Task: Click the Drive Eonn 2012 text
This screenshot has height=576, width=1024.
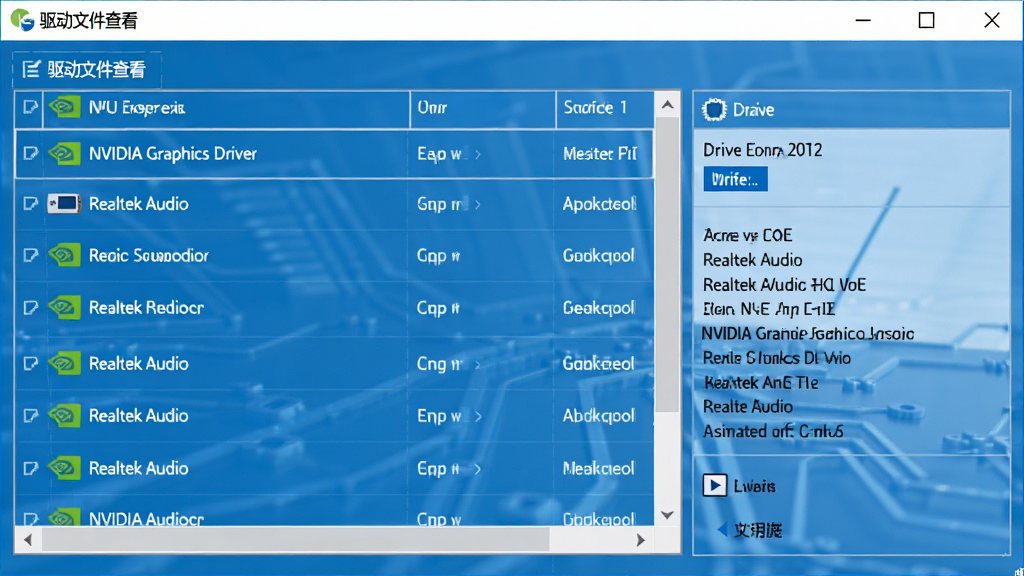Action: pyautogui.click(x=762, y=150)
